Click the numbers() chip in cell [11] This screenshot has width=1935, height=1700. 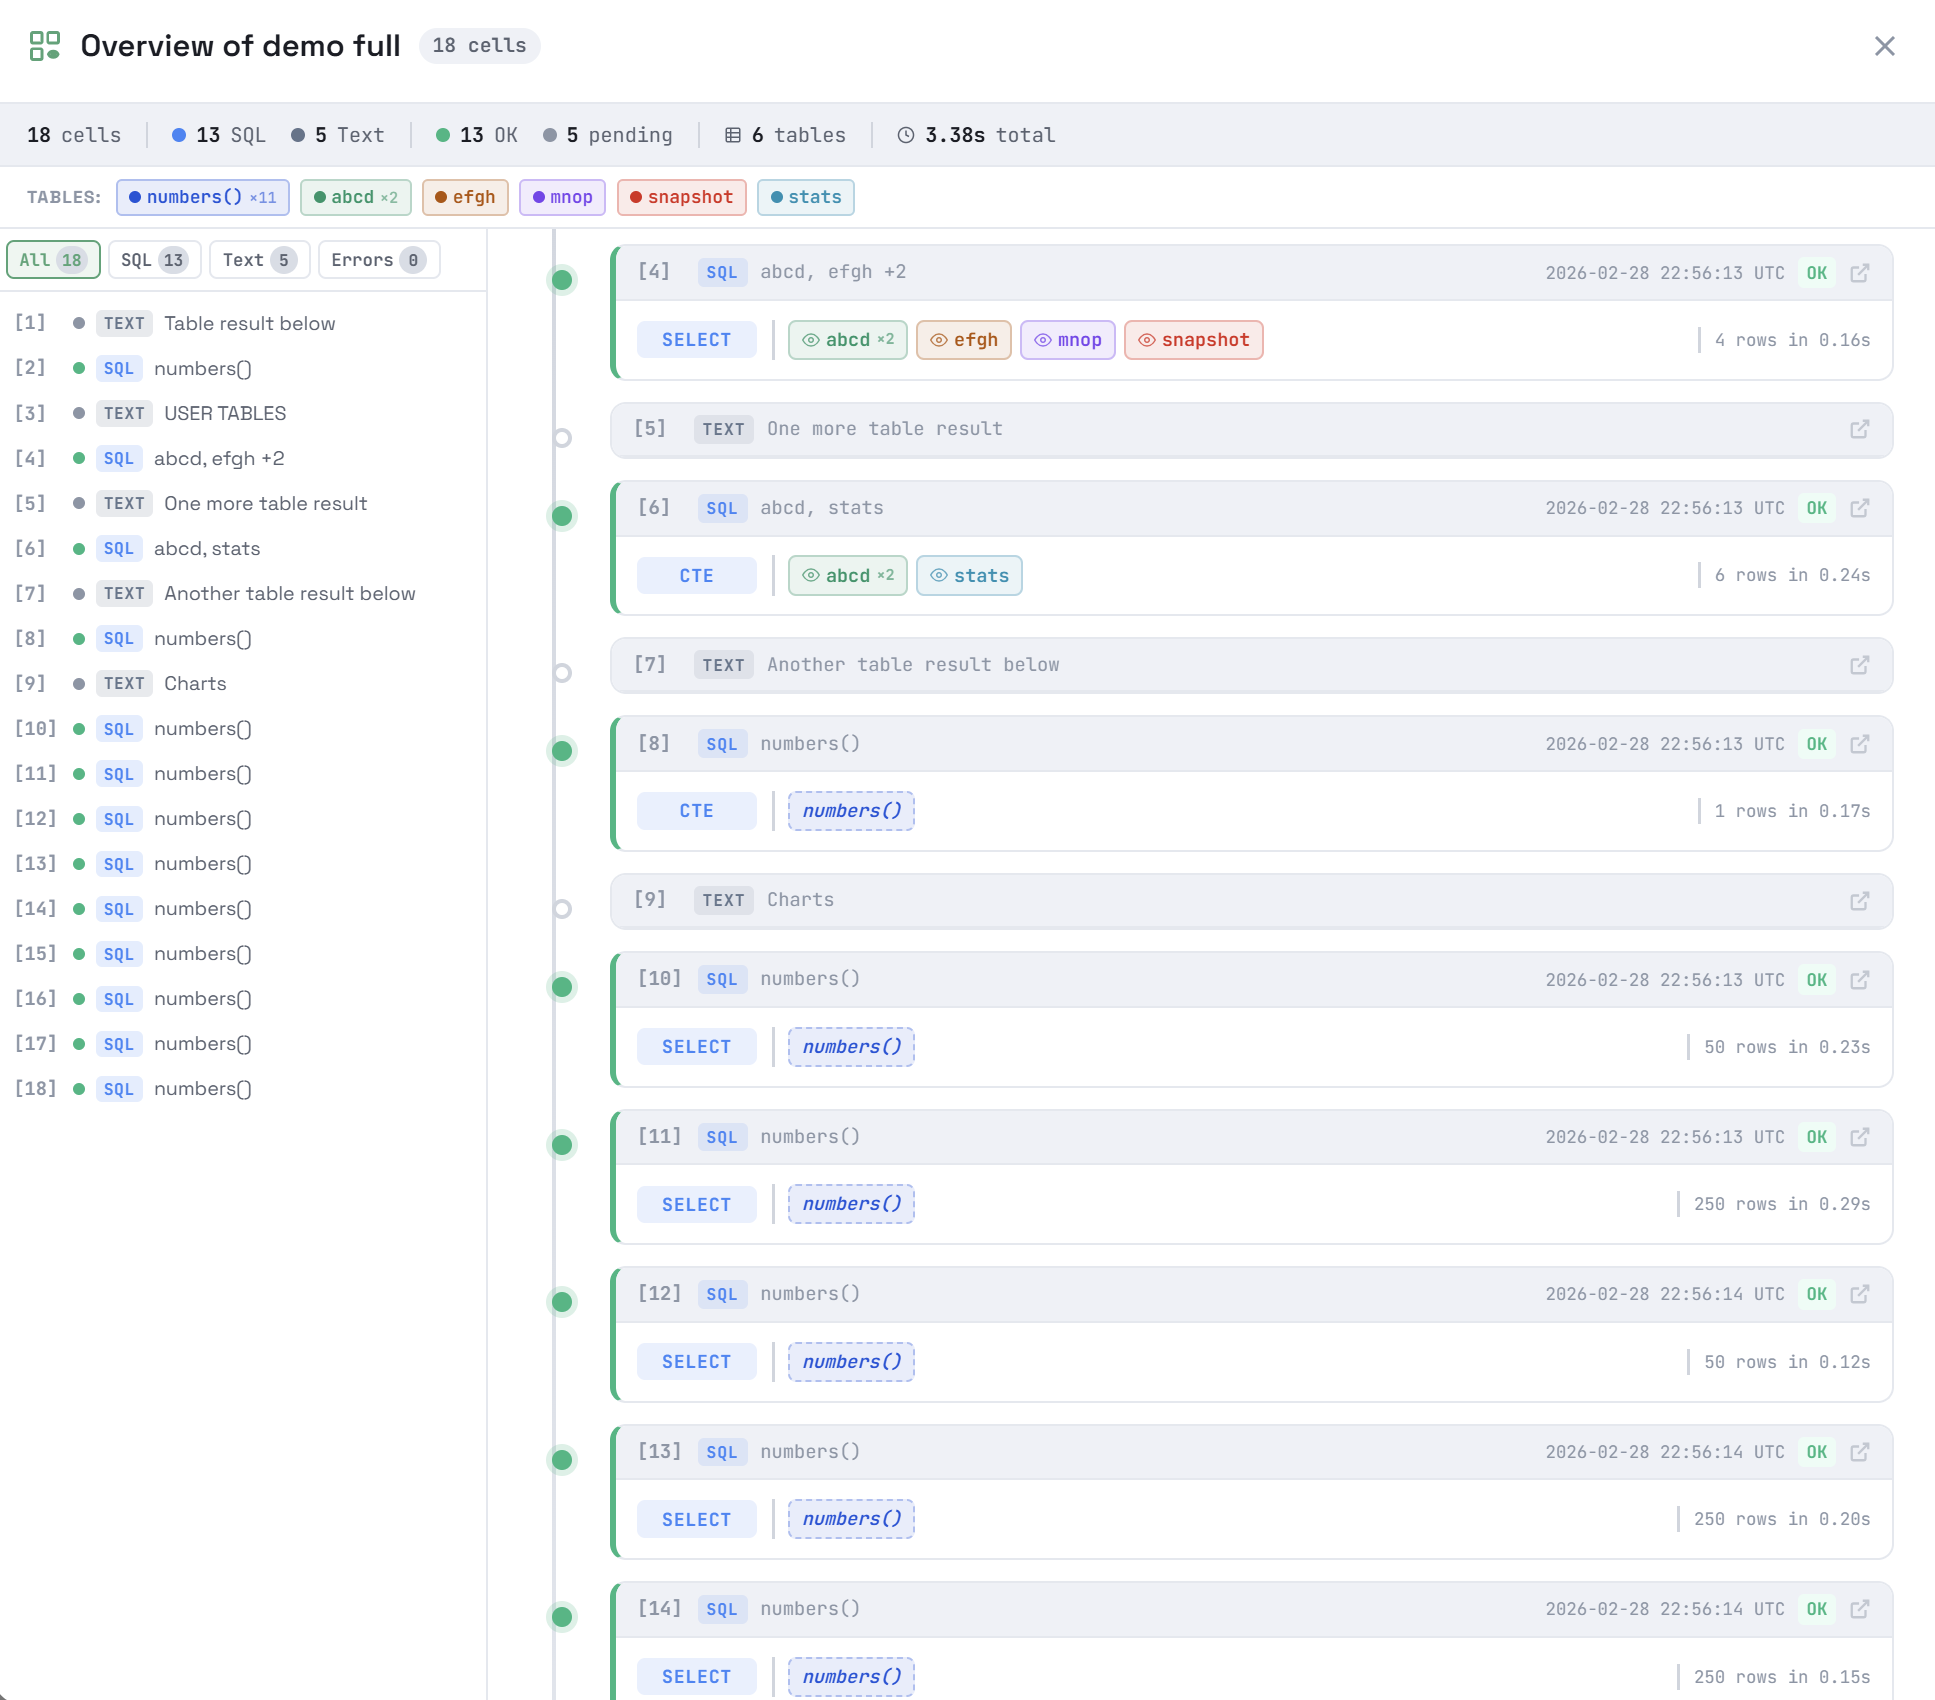coord(851,1204)
